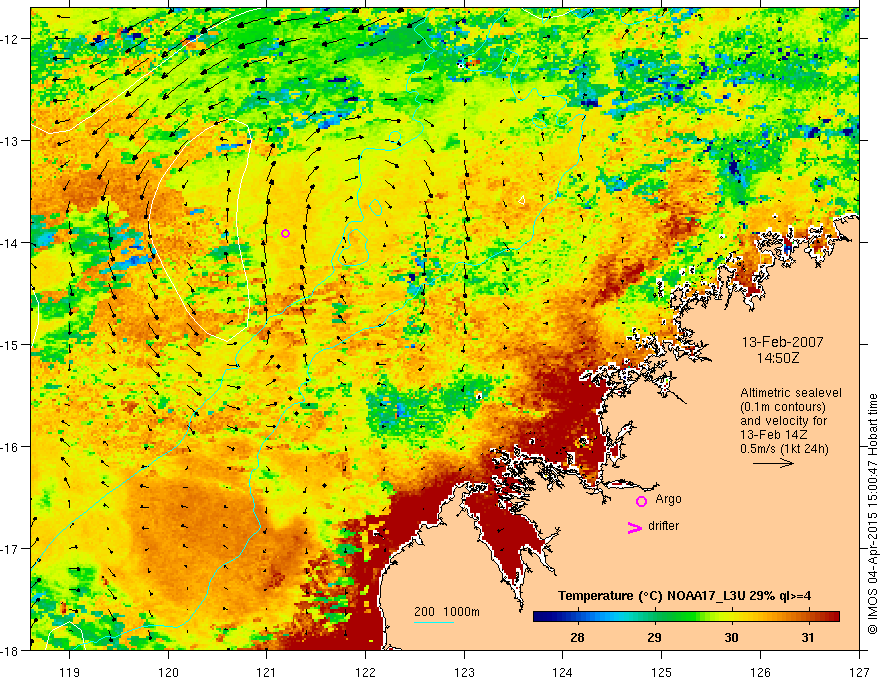Click the latitude axis label -16

click(11, 447)
